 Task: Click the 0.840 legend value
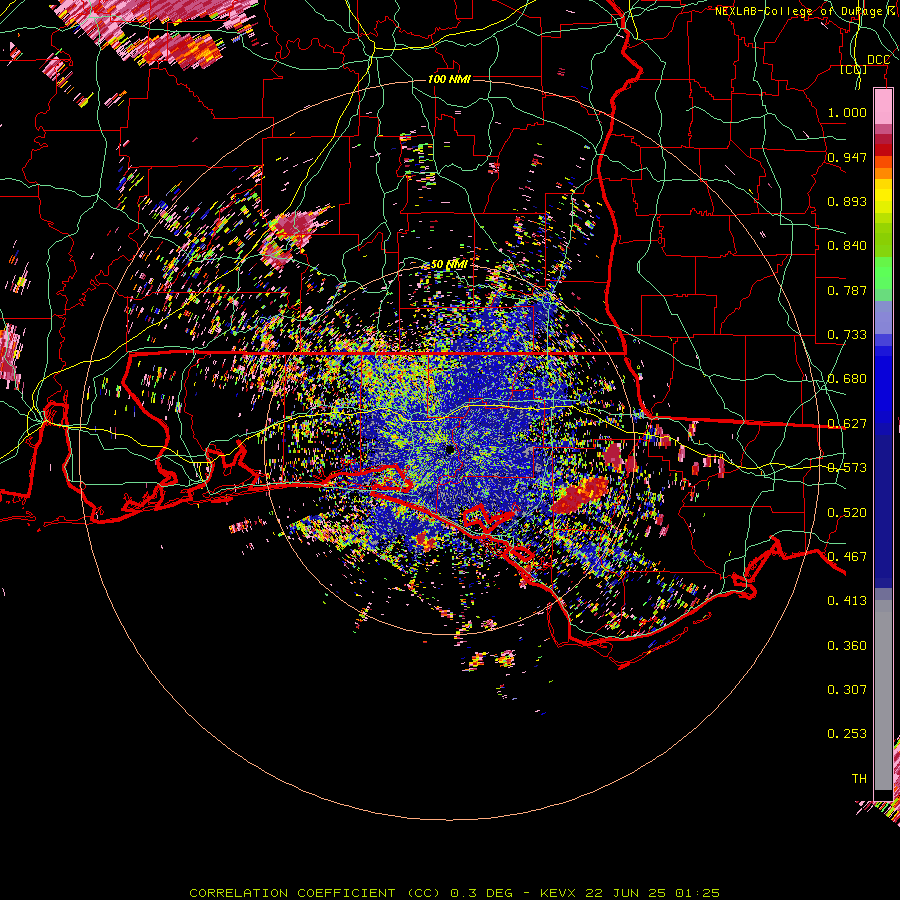(847, 246)
